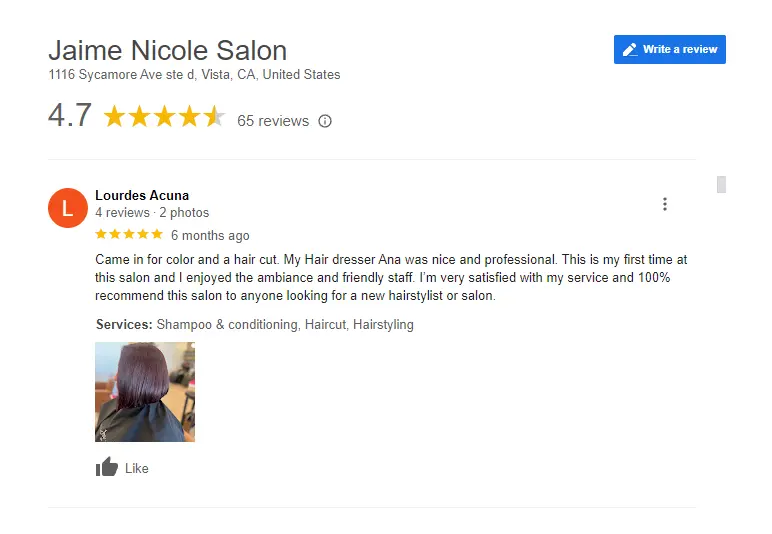772x534 pixels.
Task: Click the vertical scrollbar handle
Action: tap(721, 185)
